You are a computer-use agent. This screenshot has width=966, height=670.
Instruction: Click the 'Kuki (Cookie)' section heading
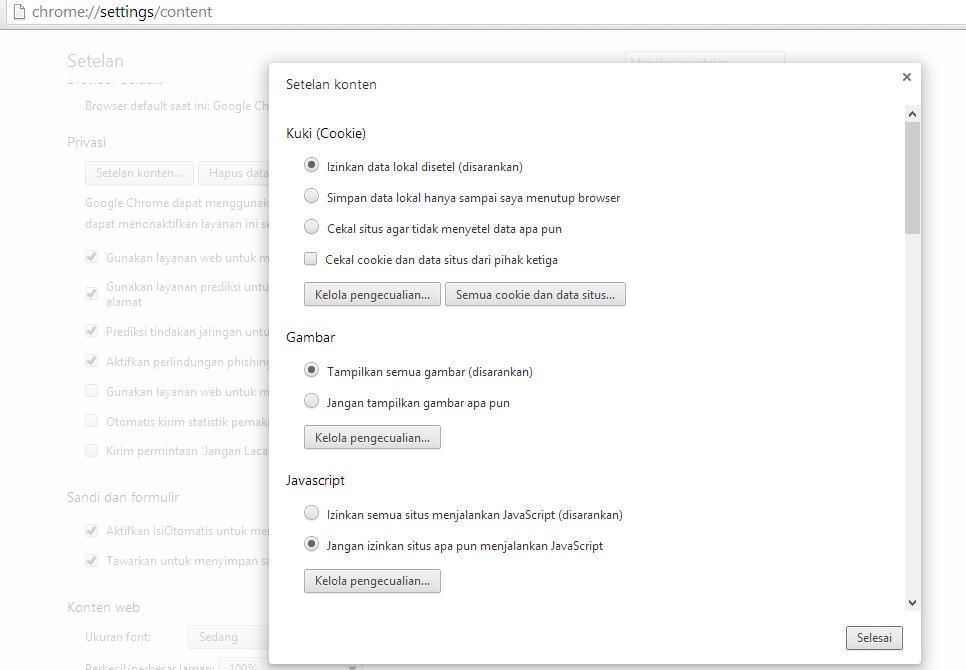(326, 133)
